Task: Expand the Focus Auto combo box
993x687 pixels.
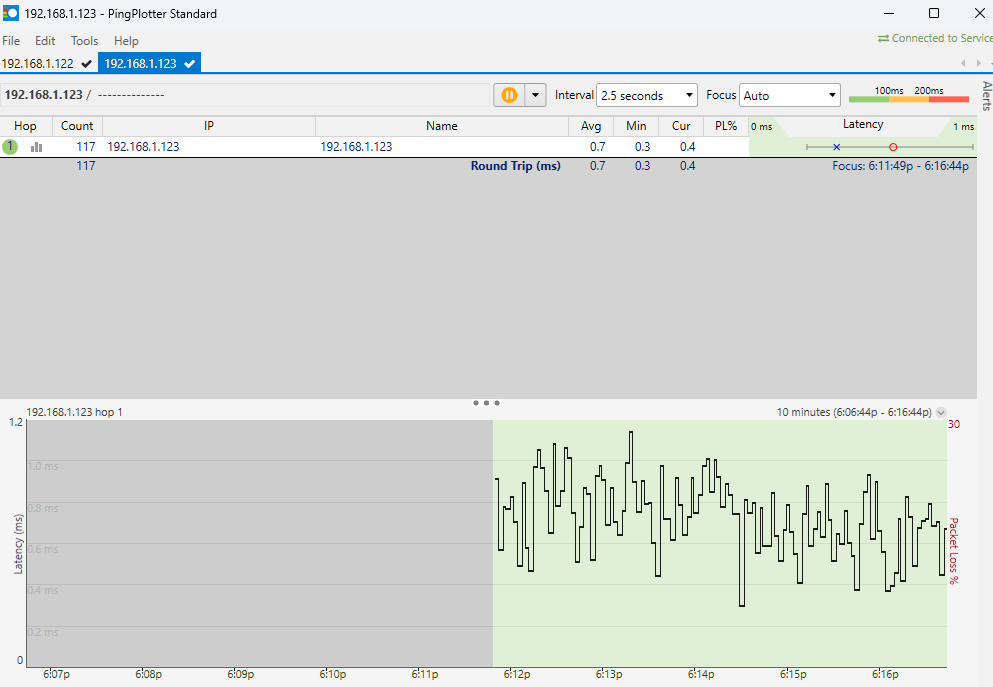Action: pos(789,95)
